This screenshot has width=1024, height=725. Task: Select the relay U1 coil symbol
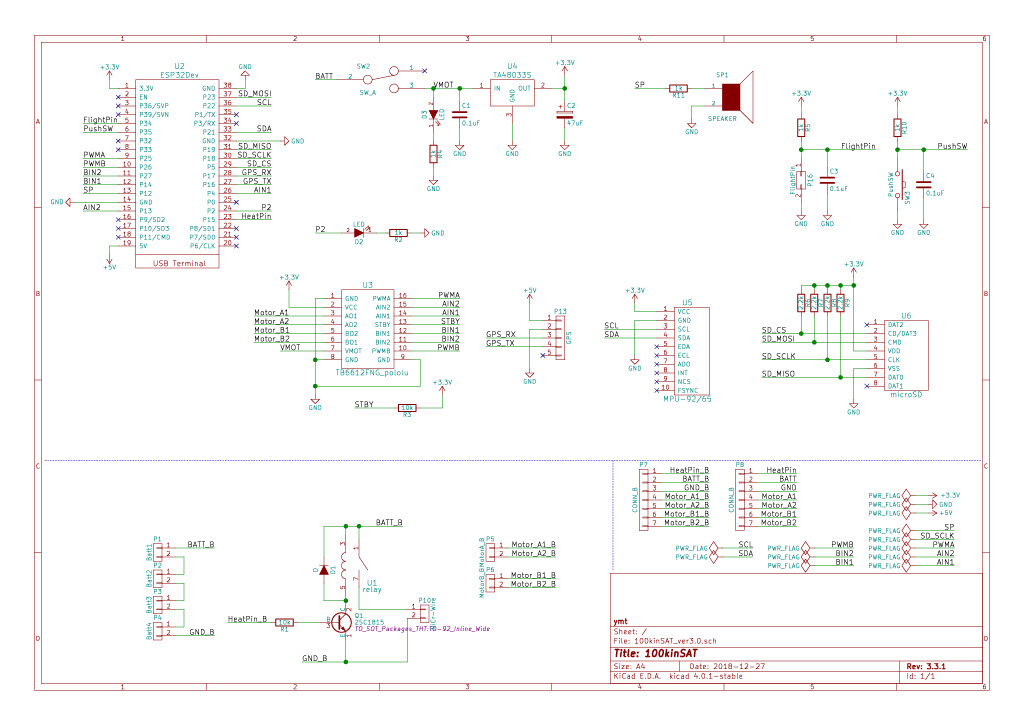[x=343, y=572]
